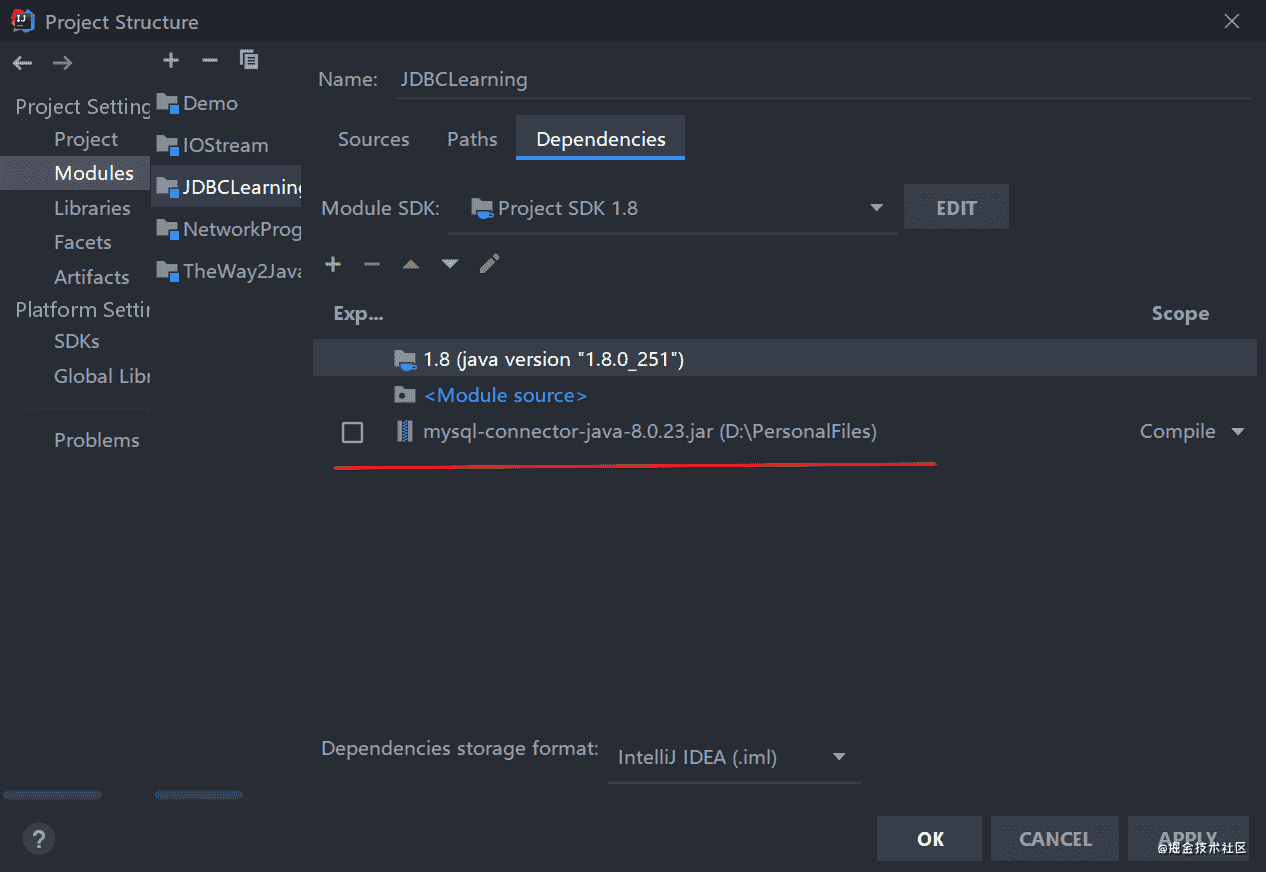
Task: Select the Libraries item in sidebar
Action: point(92,208)
